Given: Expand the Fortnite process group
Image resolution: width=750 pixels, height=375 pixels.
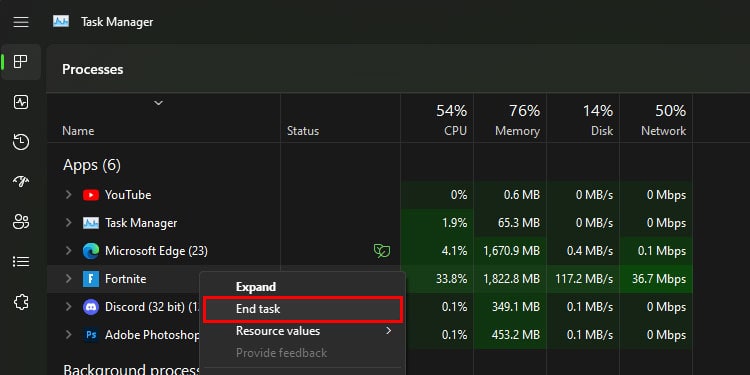Looking at the screenshot, I should [68, 278].
